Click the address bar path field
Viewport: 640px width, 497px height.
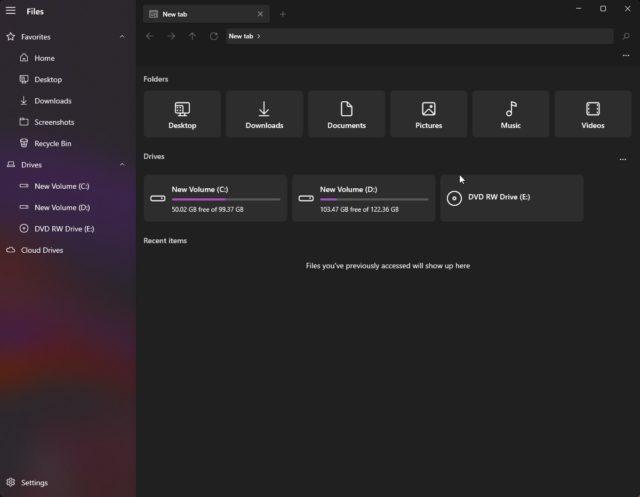(419, 36)
